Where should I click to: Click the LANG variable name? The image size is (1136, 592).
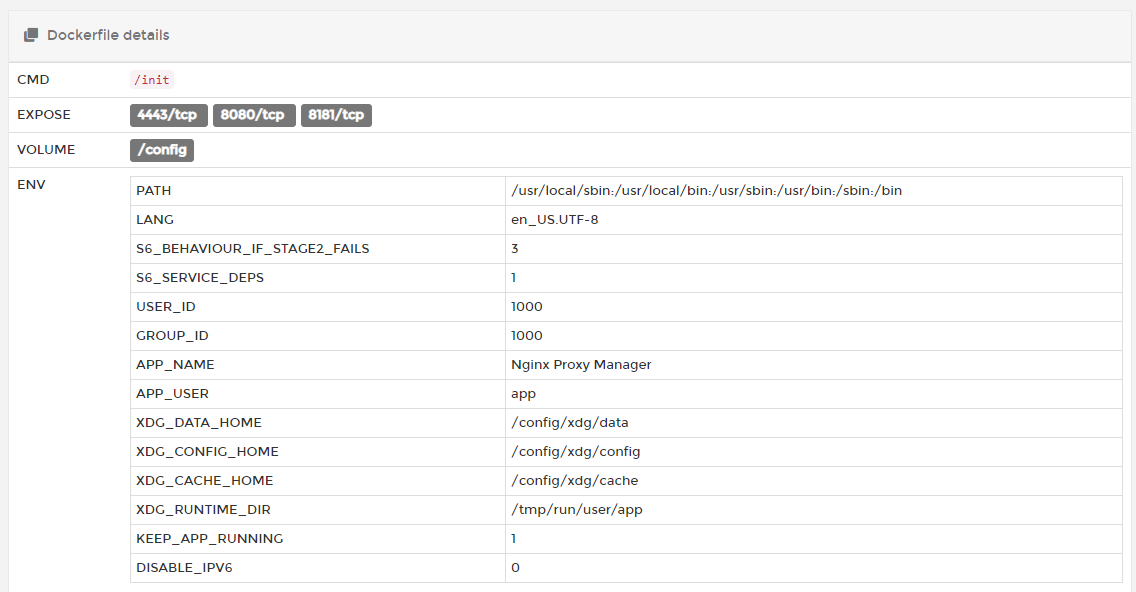pos(155,220)
